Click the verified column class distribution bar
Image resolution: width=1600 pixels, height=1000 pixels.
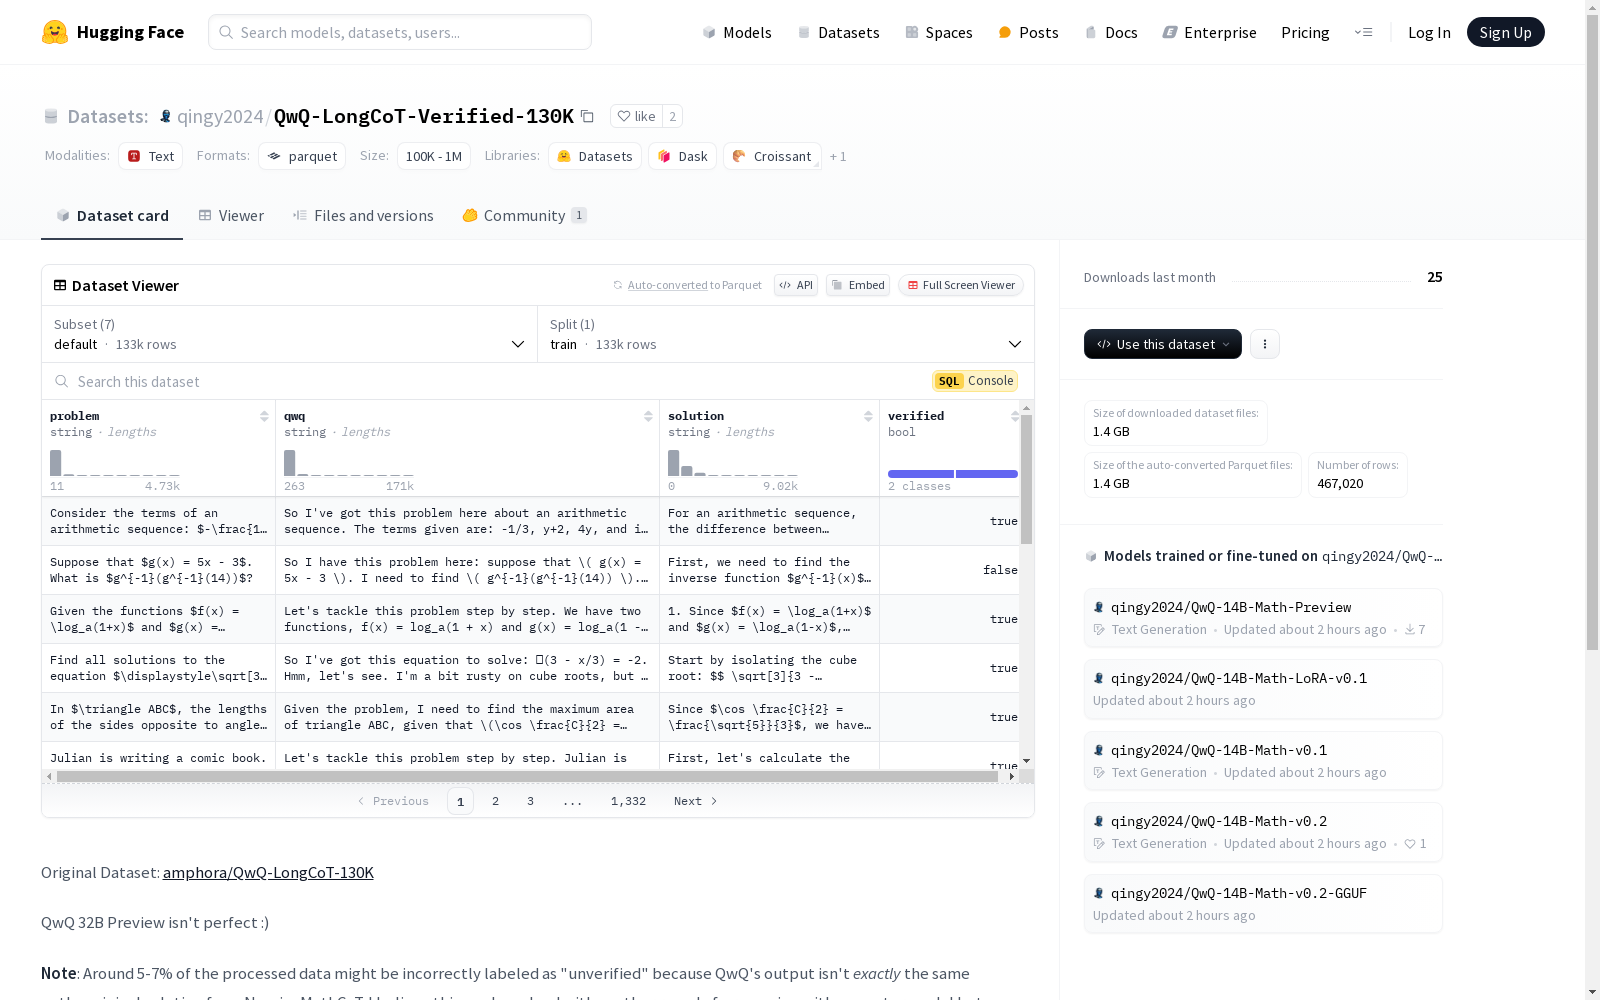coord(953,474)
